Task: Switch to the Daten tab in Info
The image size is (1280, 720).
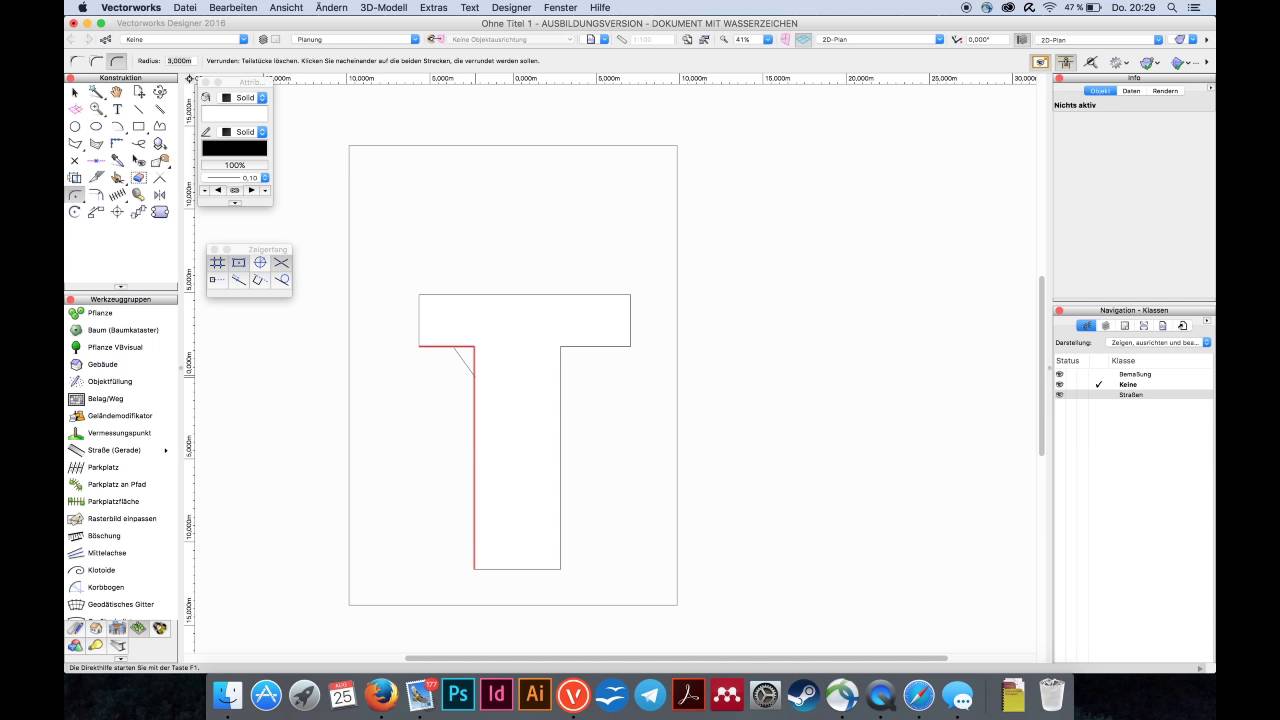Action: coord(1131,91)
